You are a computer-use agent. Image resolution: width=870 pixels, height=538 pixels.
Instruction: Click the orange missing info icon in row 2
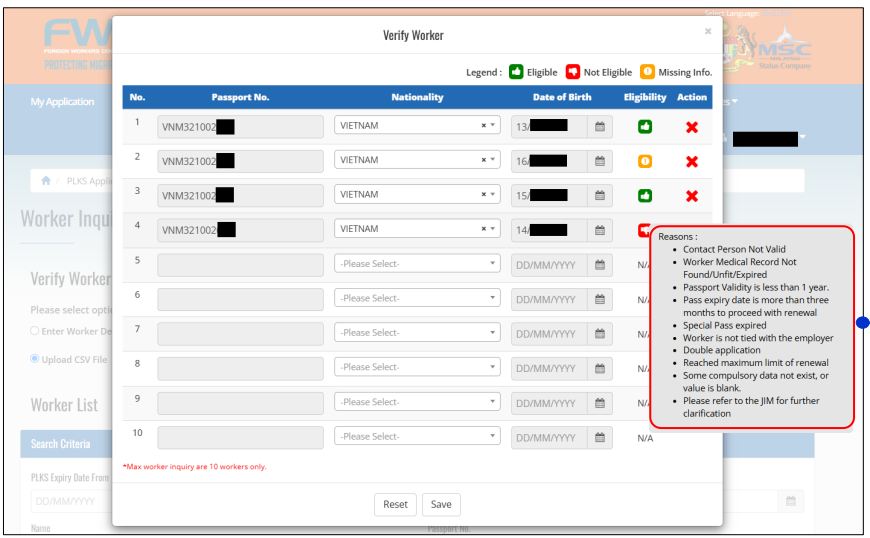(645, 161)
